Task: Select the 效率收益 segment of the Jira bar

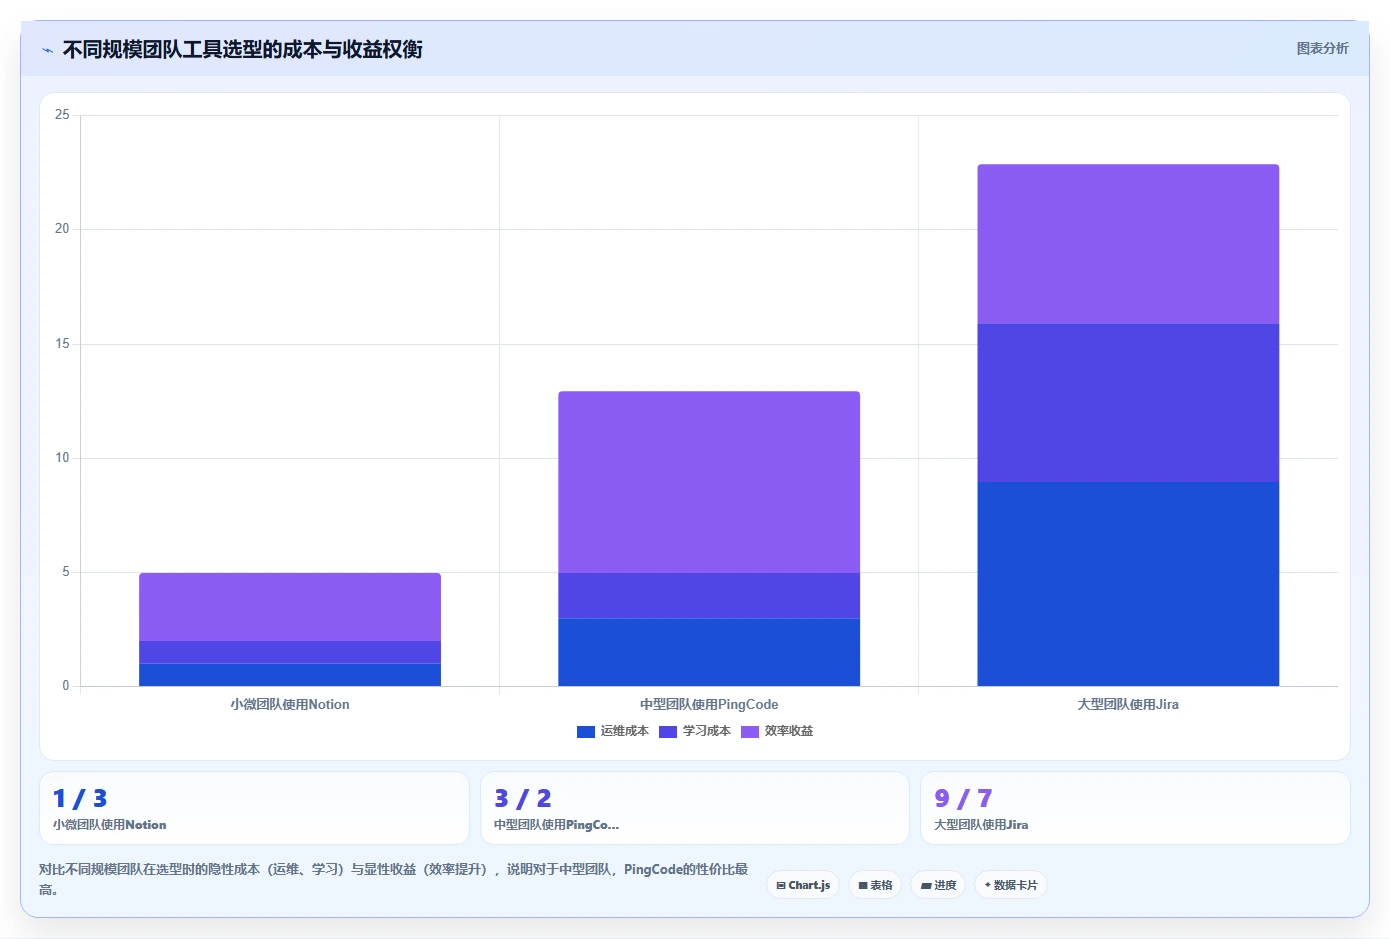Action: (1128, 244)
